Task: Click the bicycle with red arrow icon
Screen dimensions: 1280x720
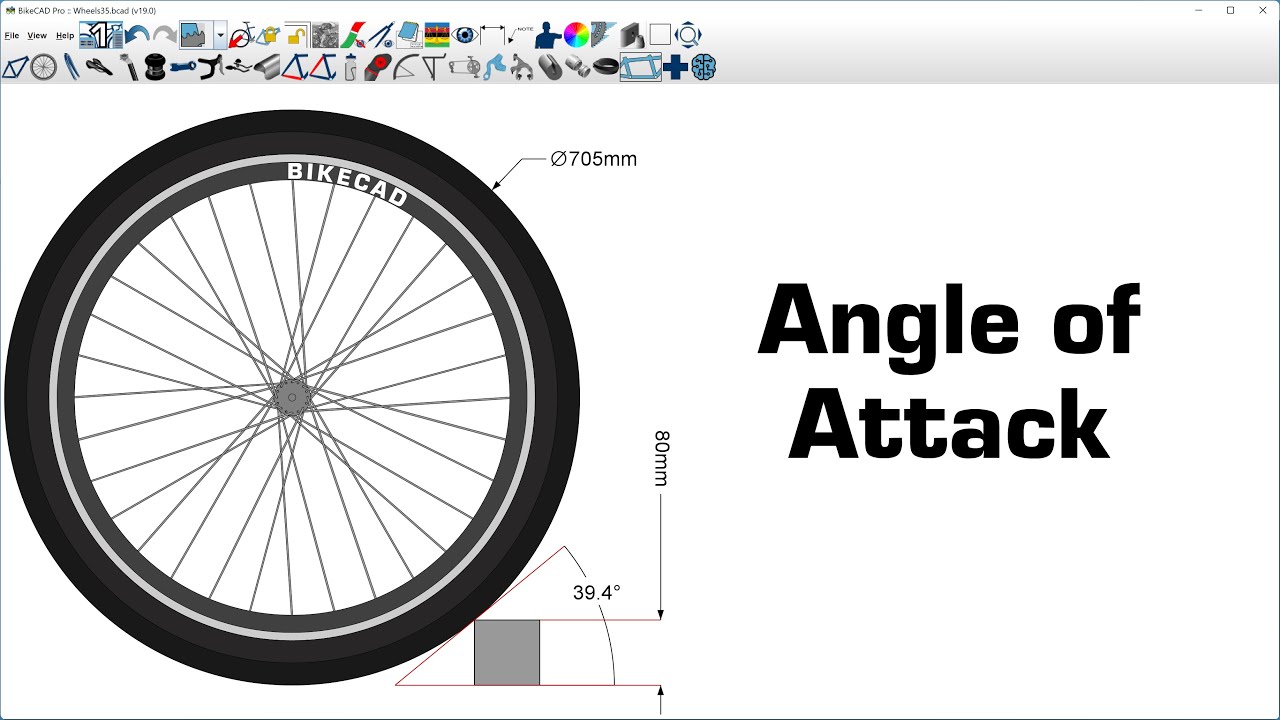Action: coord(241,35)
